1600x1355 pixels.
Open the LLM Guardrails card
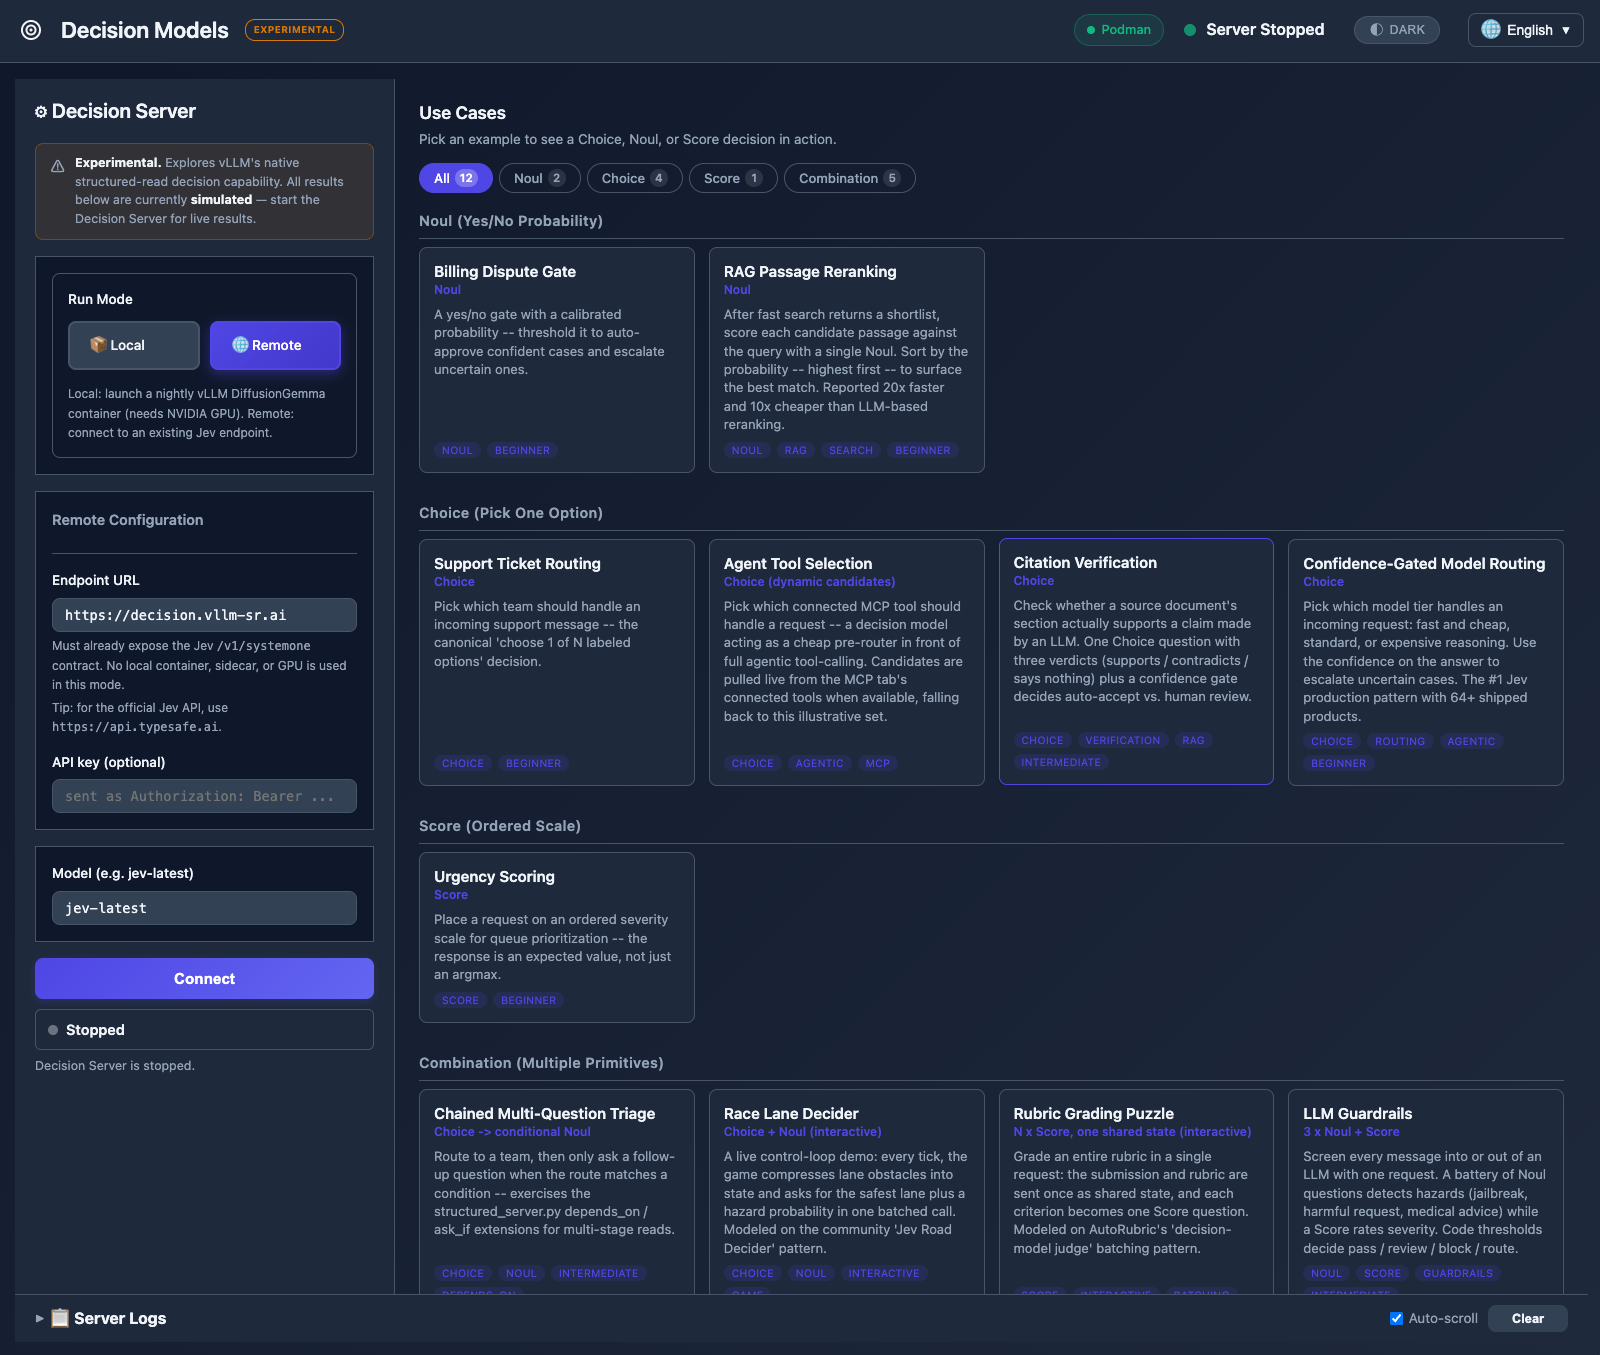(x=1426, y=1191)
